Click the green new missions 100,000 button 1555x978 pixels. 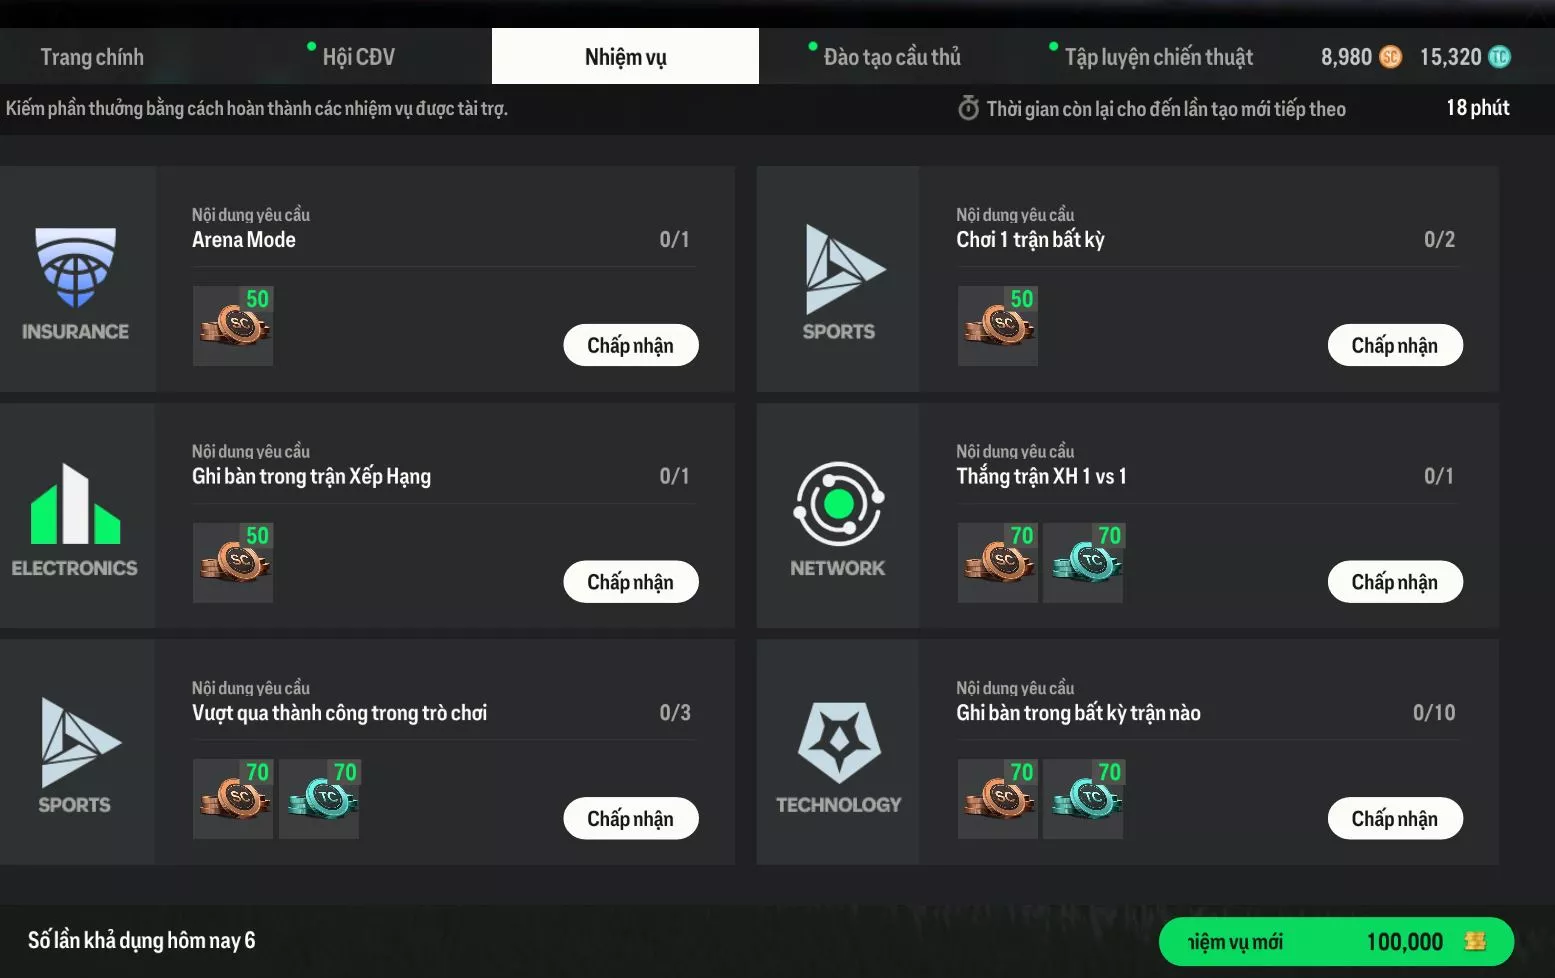(x=1335, y=942)
